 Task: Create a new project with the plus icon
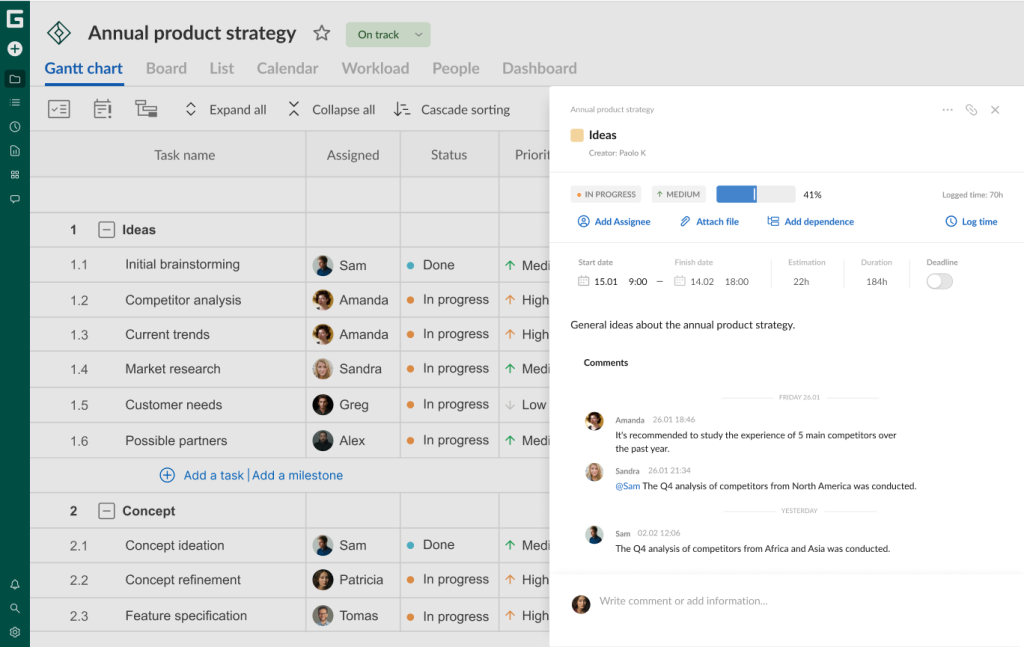(14, 48)
